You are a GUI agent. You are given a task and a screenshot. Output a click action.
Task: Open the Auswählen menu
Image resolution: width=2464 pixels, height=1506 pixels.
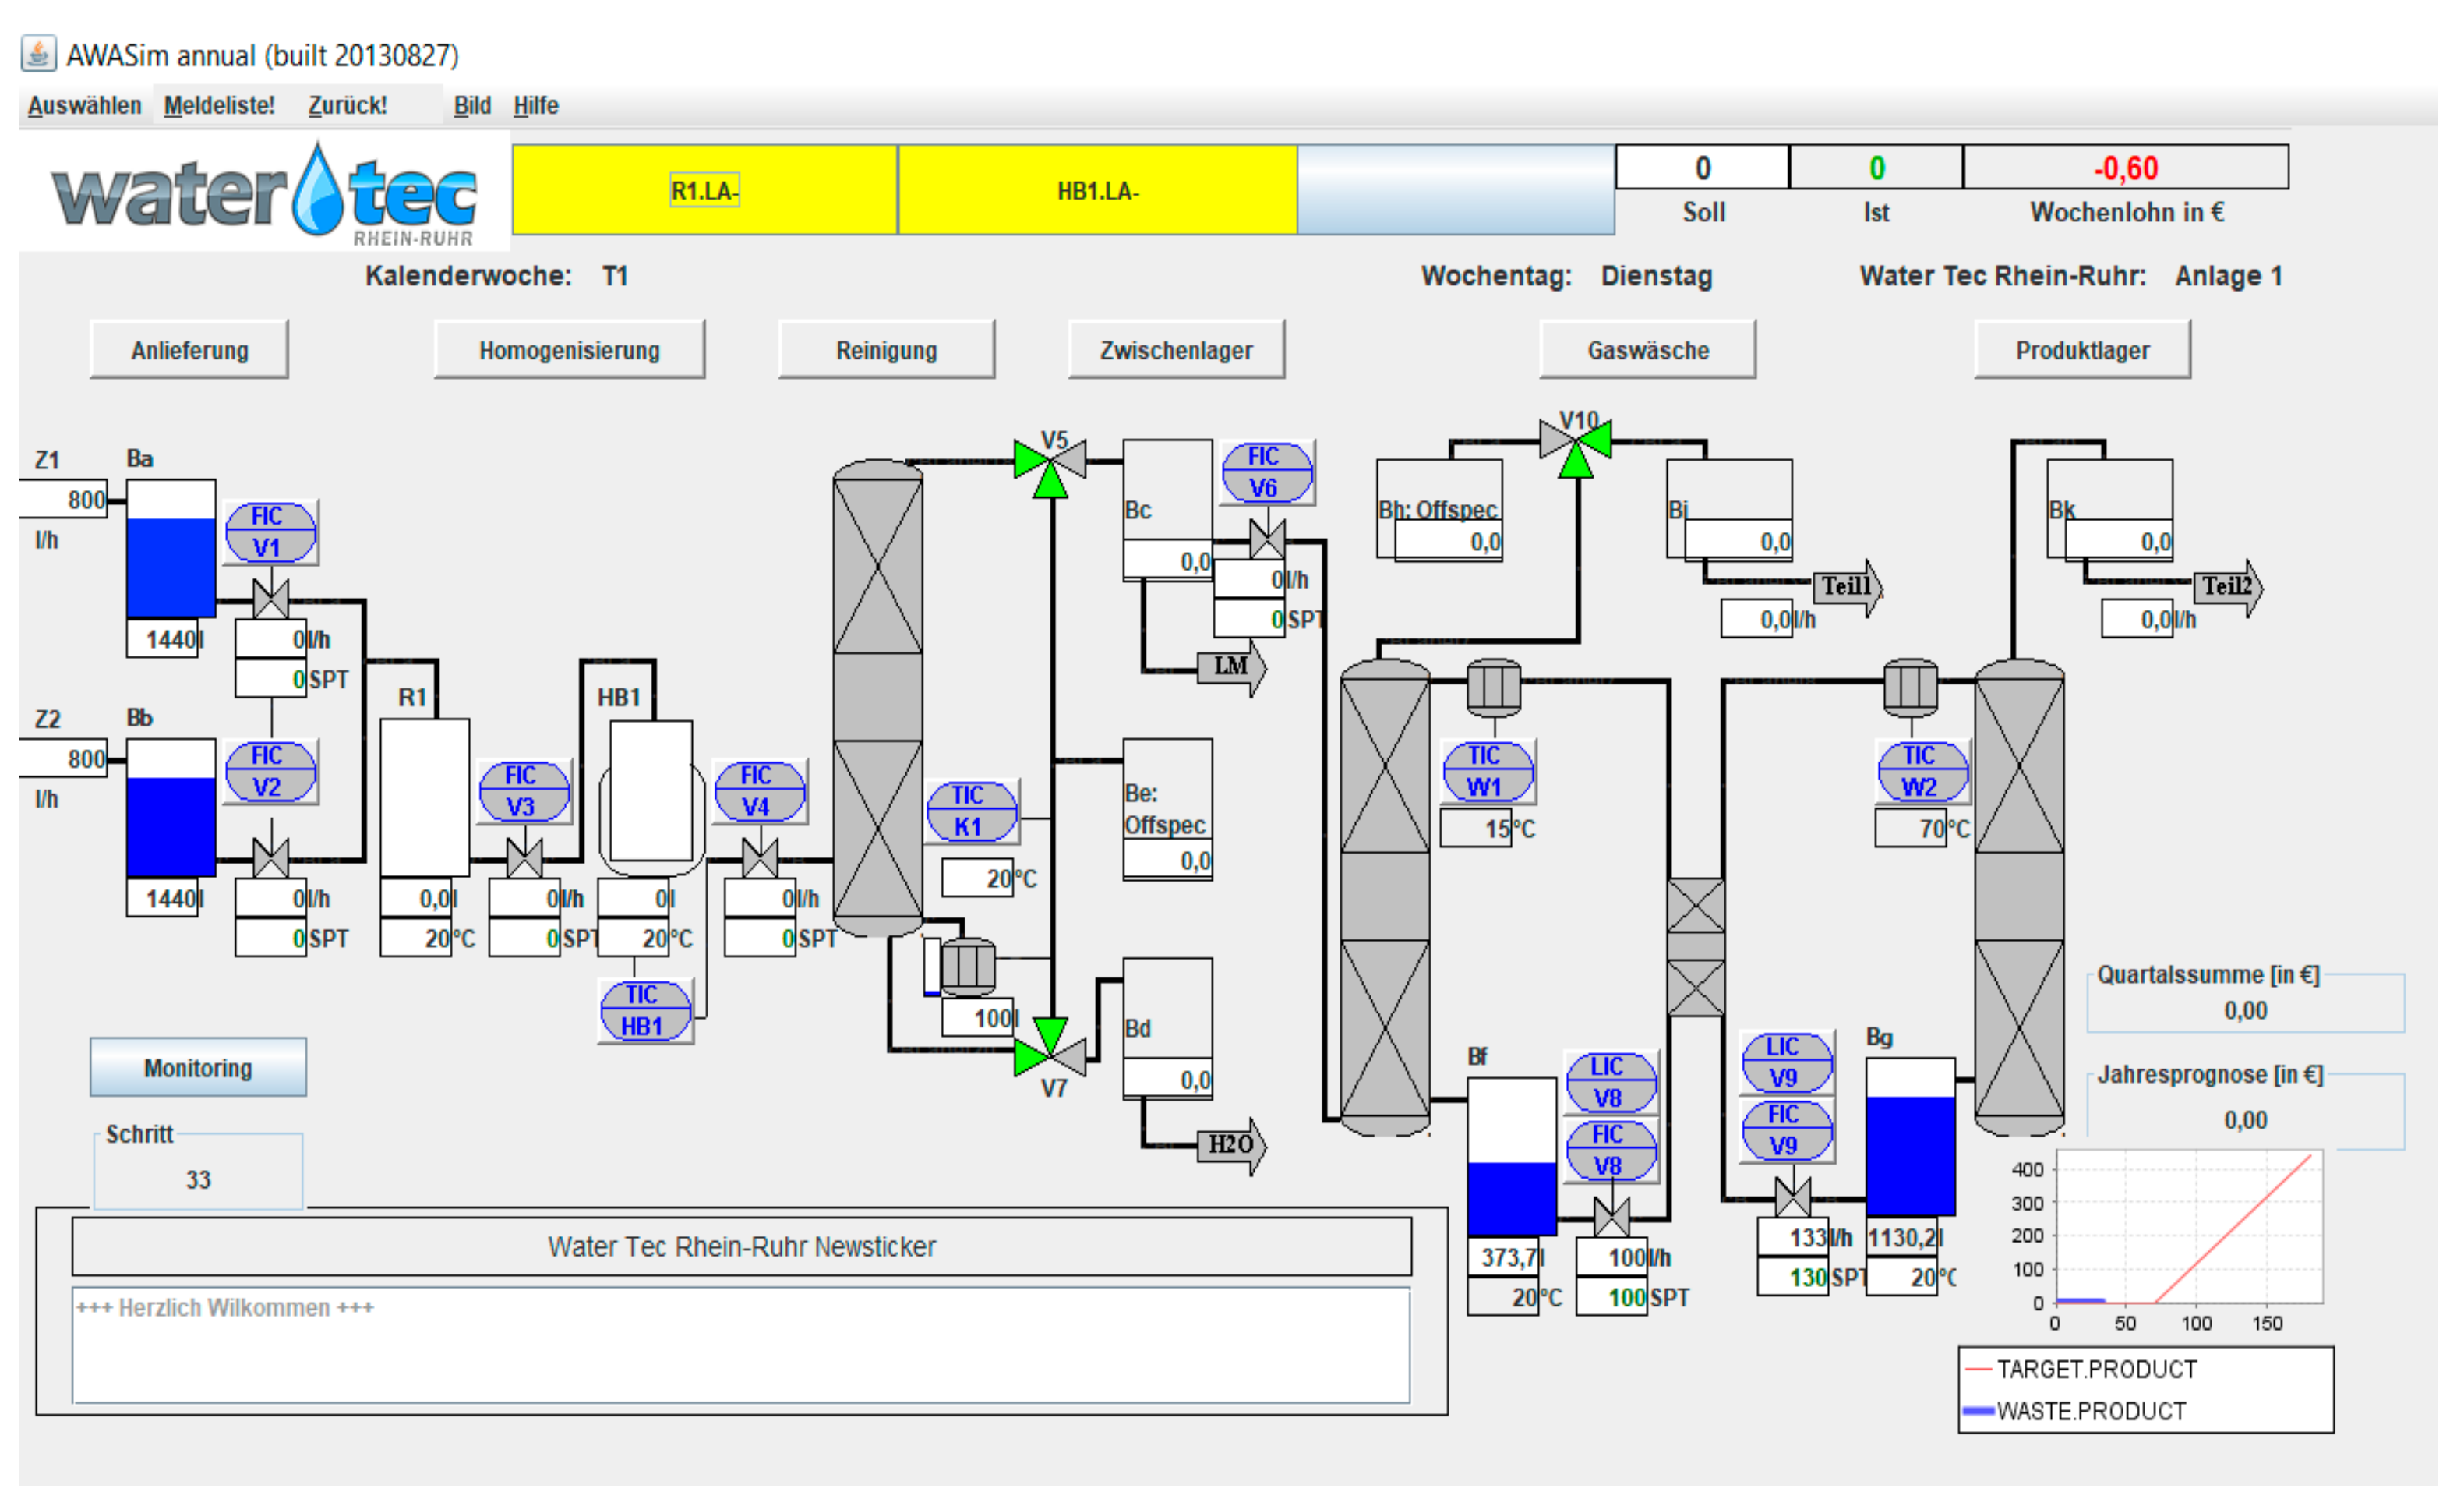84,106
